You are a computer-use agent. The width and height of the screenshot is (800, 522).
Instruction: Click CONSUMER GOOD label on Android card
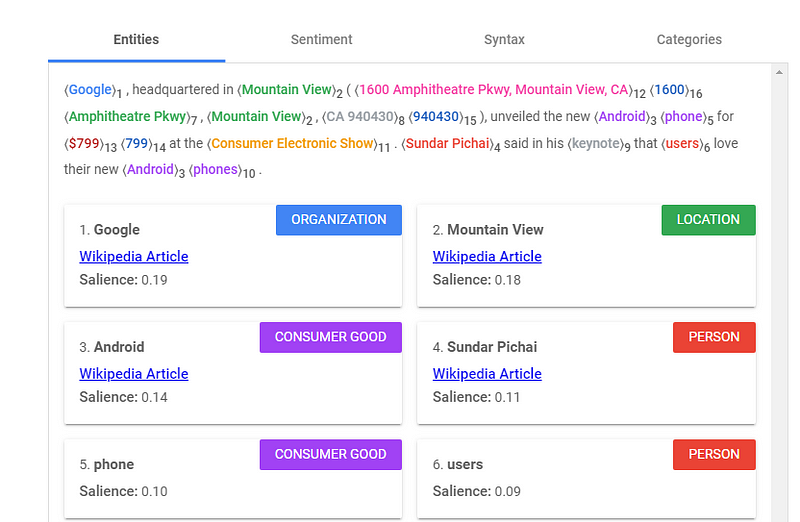click(331, 337)
